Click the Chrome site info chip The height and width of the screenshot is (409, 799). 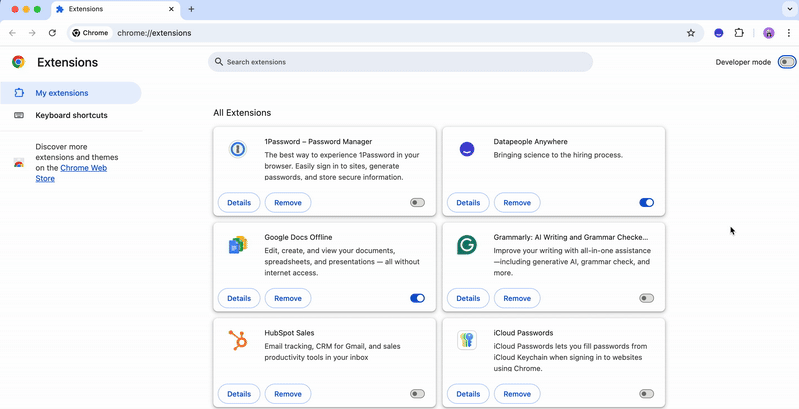(x=90, y=33)
